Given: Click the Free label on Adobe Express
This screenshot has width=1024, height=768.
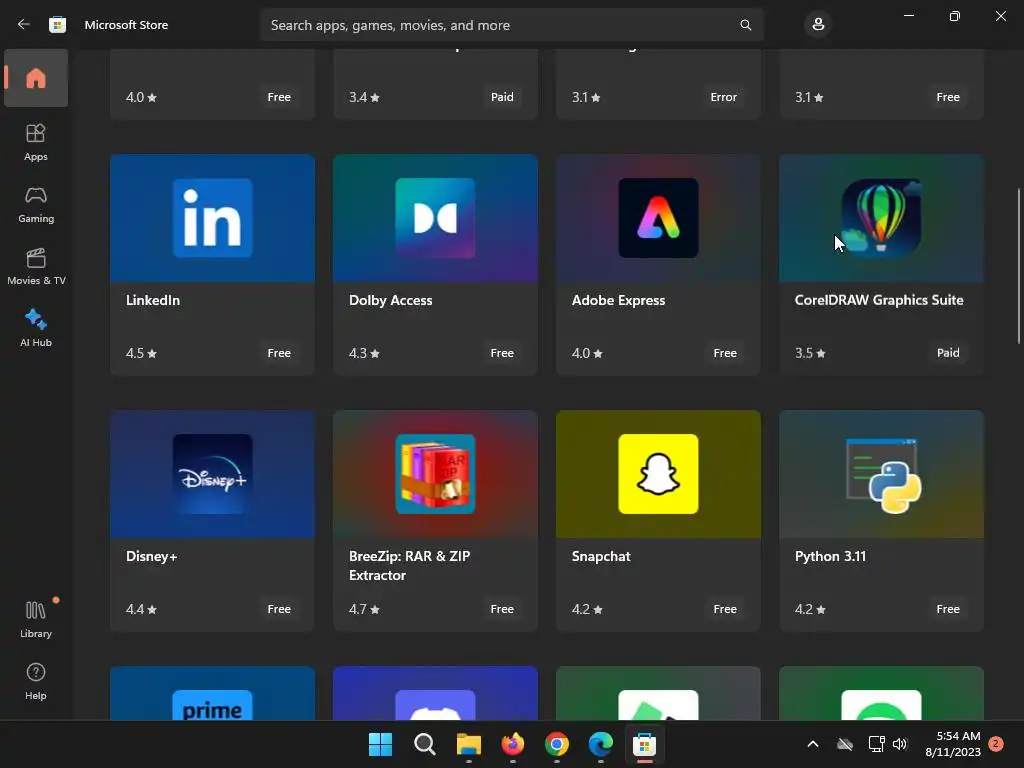Looking at the screenshot, I should (725, 353).
